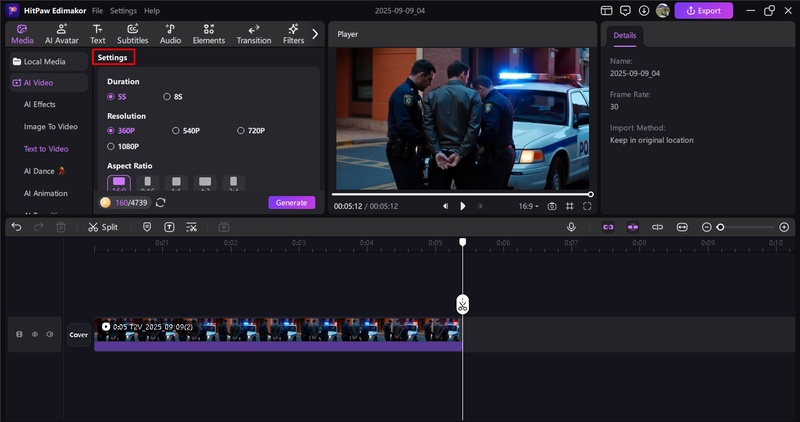Step forward to next frame
The image size is (800, 422).
pyautogui.click(x=480, y=206)
